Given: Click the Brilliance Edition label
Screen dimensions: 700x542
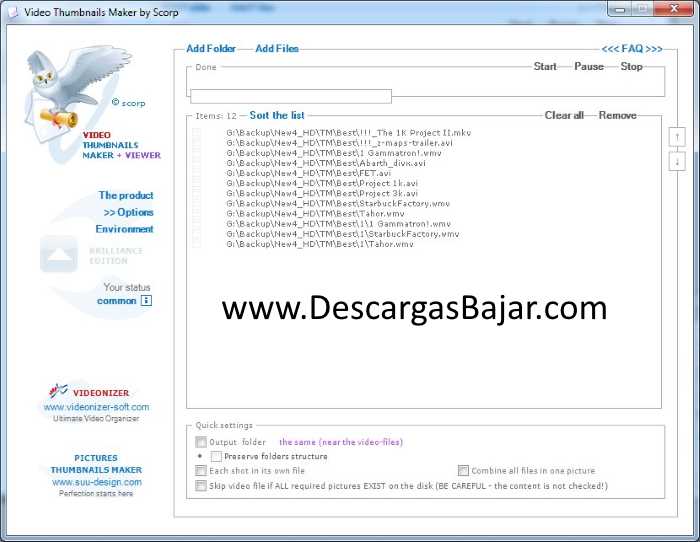Looking at the screenshot, I should 116,255.
